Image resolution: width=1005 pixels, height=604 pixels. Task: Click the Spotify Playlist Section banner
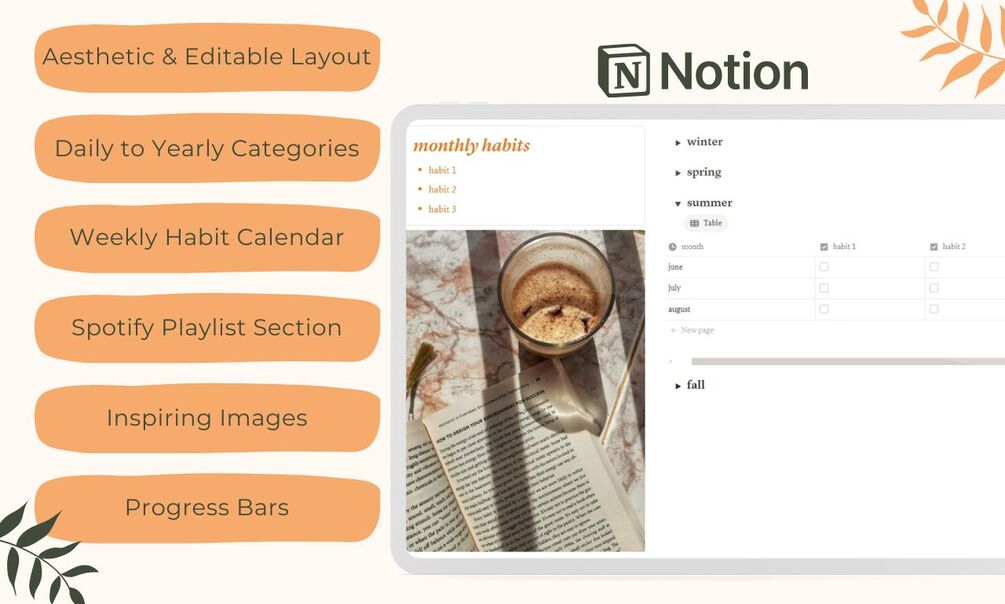tap(207, 328)
